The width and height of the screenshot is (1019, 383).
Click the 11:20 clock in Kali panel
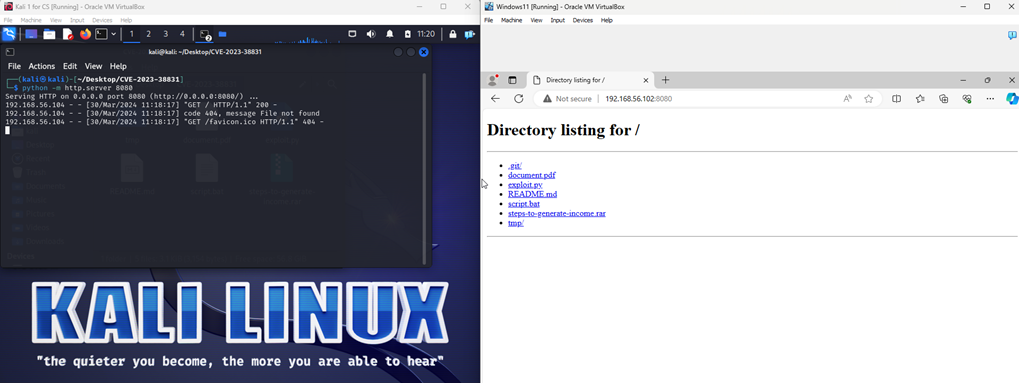tap(426, 34)
